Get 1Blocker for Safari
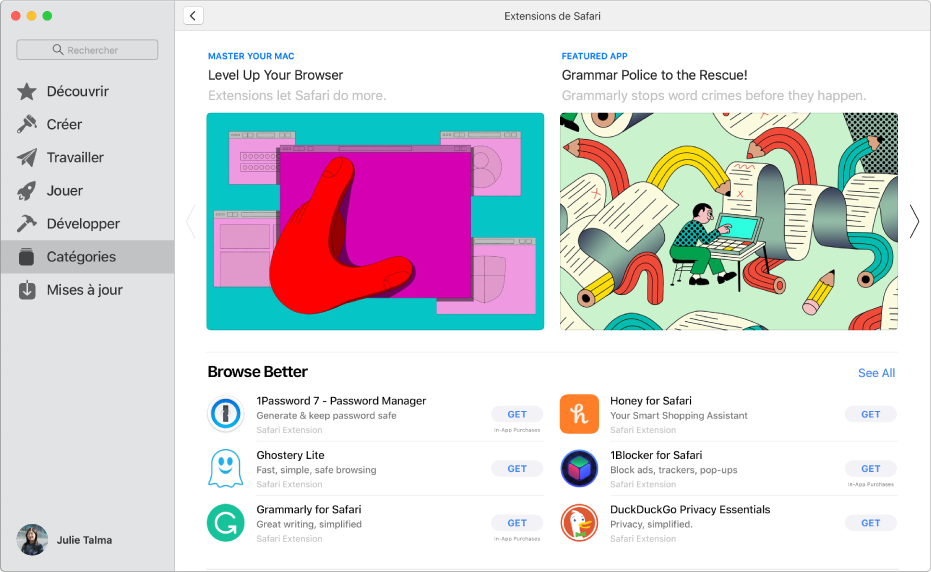Image resolution: width=931 pixels, height=572 pixels. click(870, 469)
